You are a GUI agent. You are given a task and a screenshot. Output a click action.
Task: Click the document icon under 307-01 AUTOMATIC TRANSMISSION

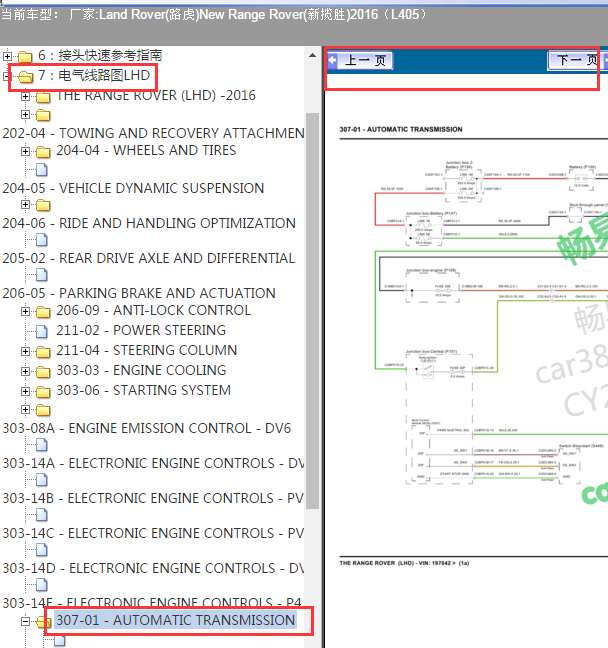(60, 641)
